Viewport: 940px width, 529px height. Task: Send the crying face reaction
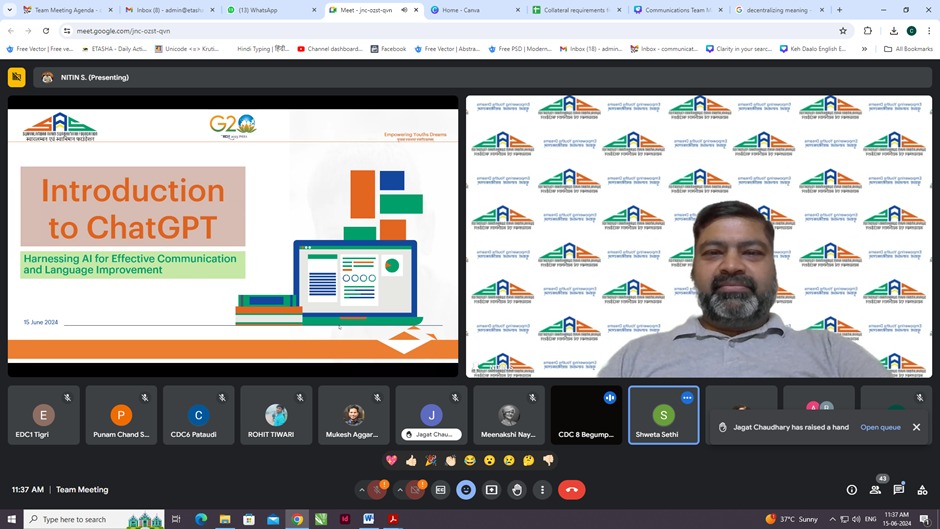[x=509, y=460]
